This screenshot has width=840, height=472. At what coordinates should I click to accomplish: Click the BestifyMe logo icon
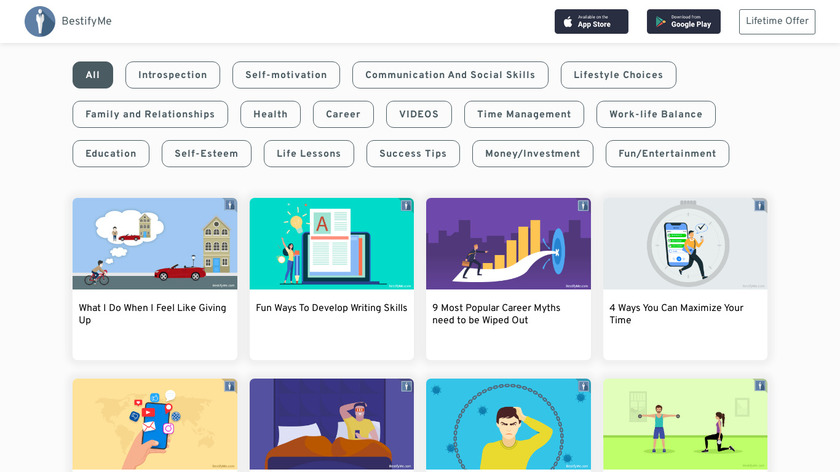(40, 21)
